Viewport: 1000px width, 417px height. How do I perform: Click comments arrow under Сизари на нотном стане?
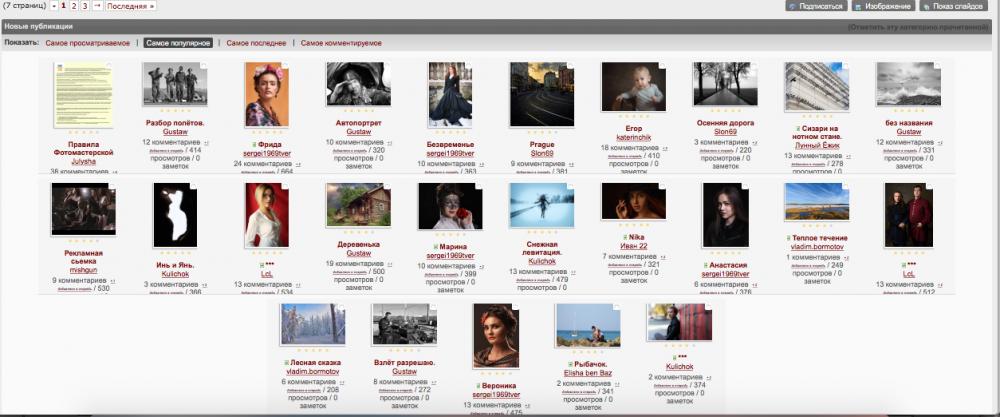(x=848, y=156)
